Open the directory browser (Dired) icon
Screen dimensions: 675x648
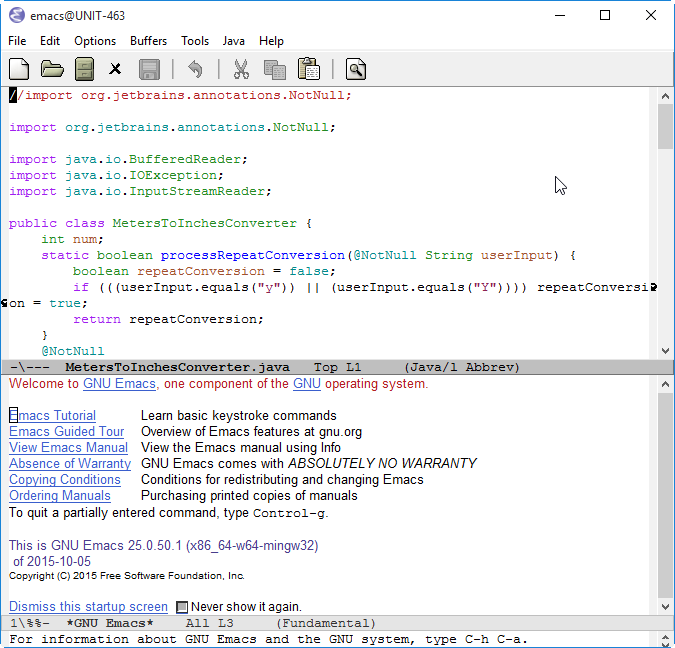point(85,69)
